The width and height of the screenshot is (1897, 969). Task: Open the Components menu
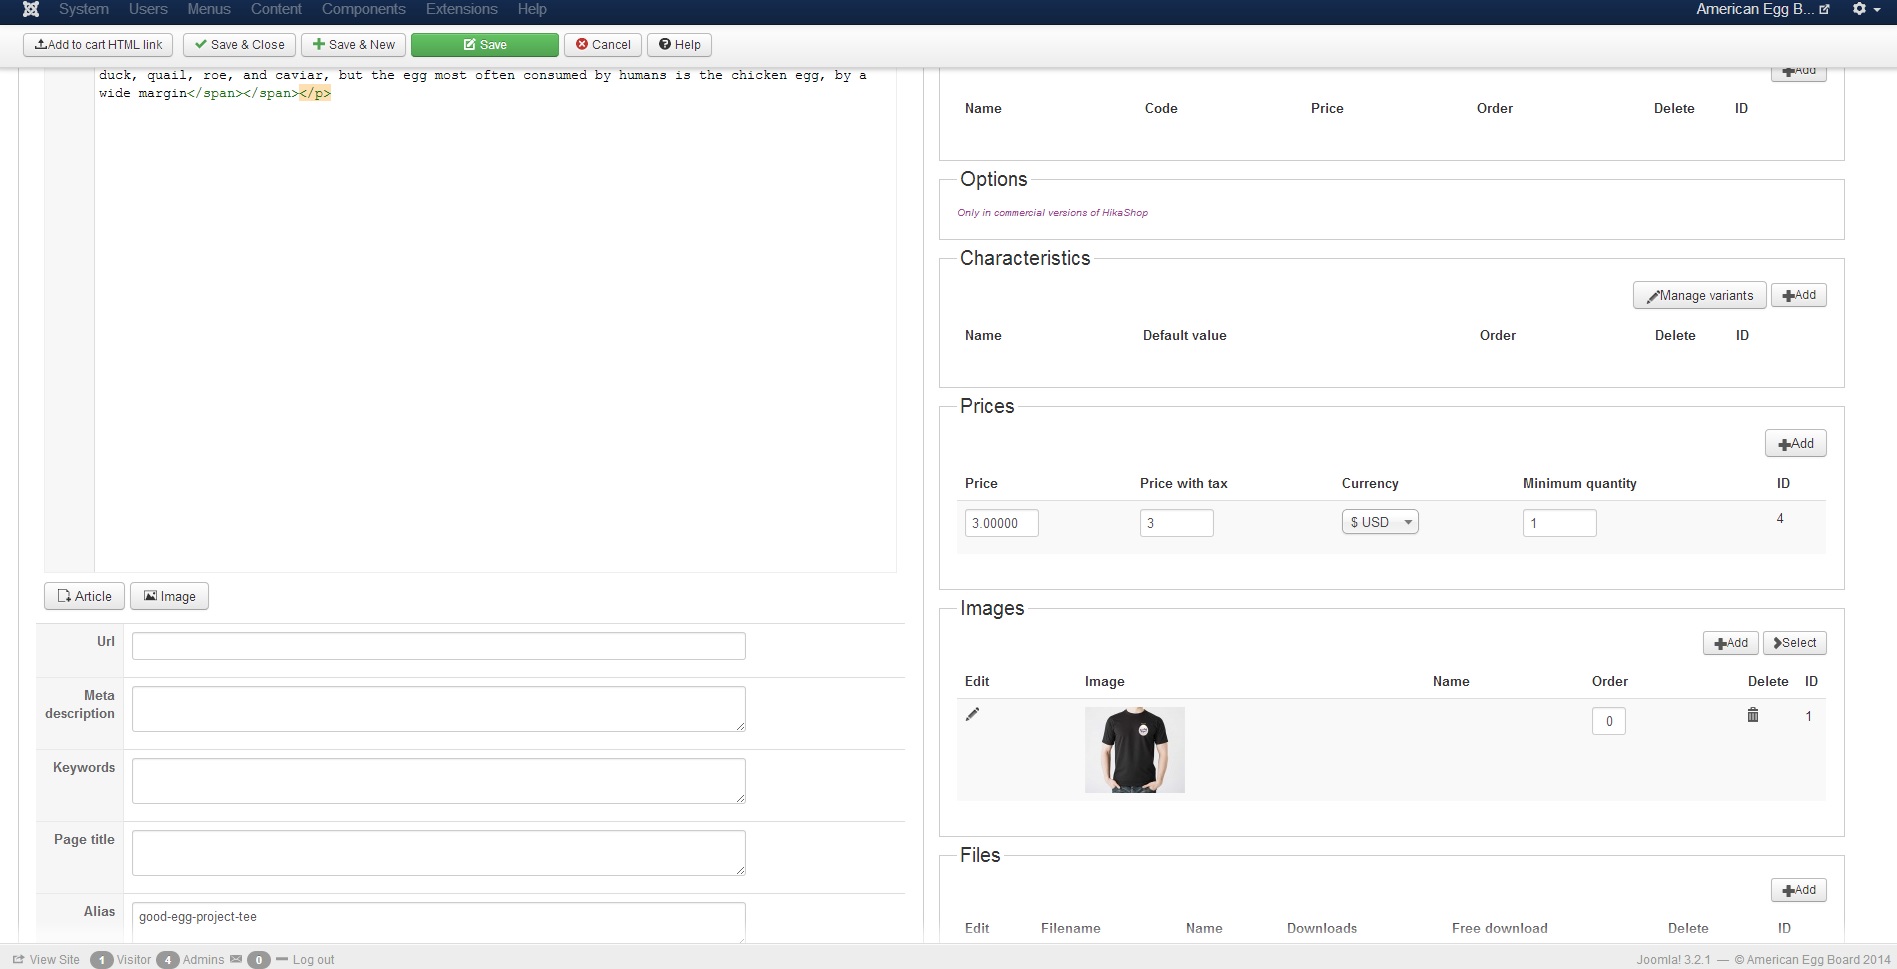364,9
